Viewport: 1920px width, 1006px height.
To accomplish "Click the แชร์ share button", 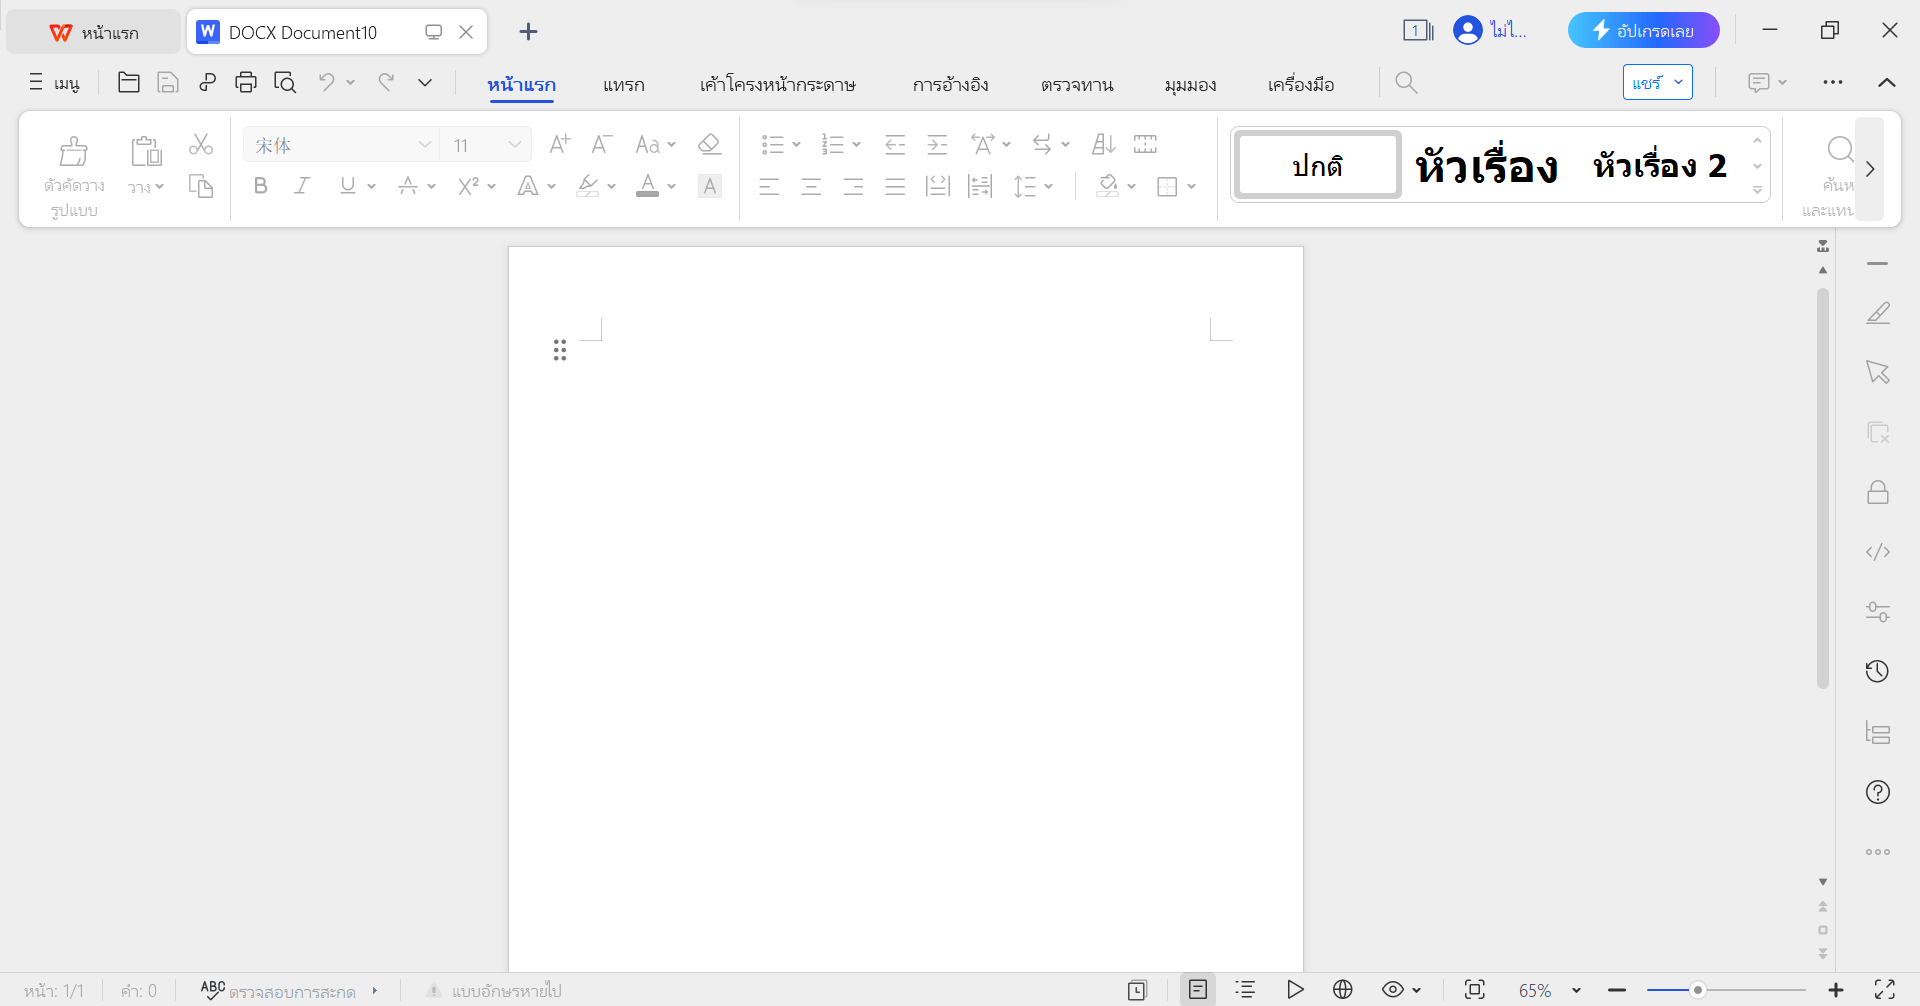I will coord(1648,82).
